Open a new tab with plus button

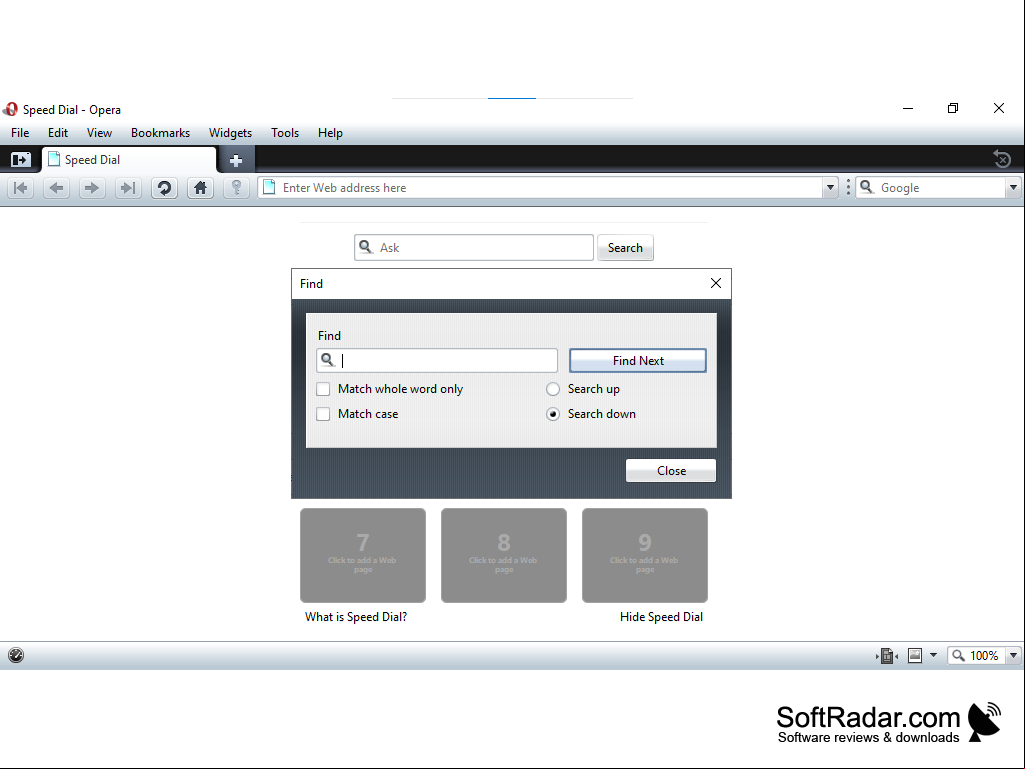[236, 160]
